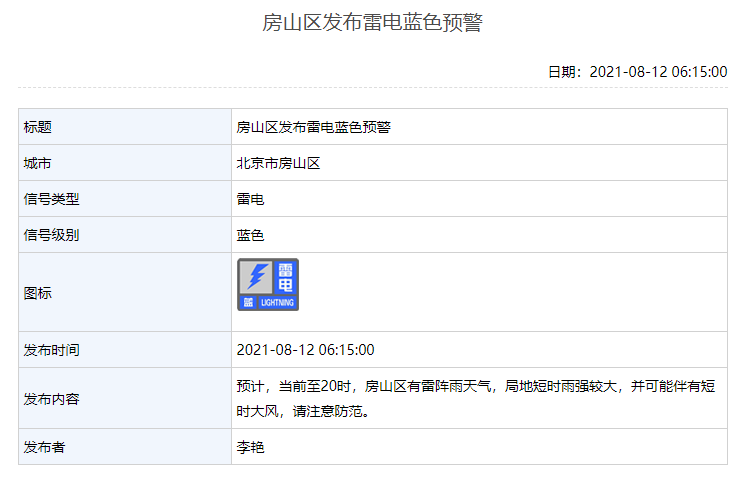This screenshot has width=754, height=503.
Task: Click the LIGHTNING caption on the warning icon
Action: [277, 301]
